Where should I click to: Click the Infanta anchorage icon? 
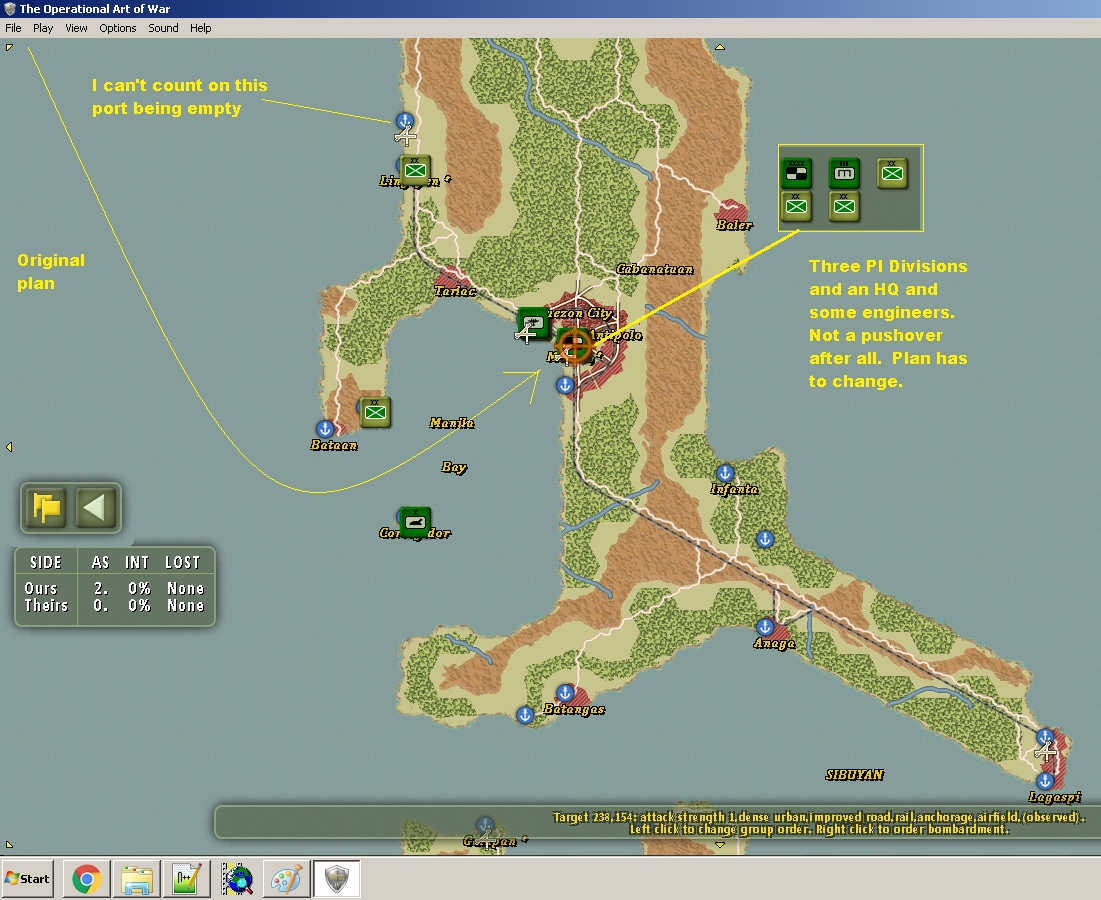coord(725,472)
